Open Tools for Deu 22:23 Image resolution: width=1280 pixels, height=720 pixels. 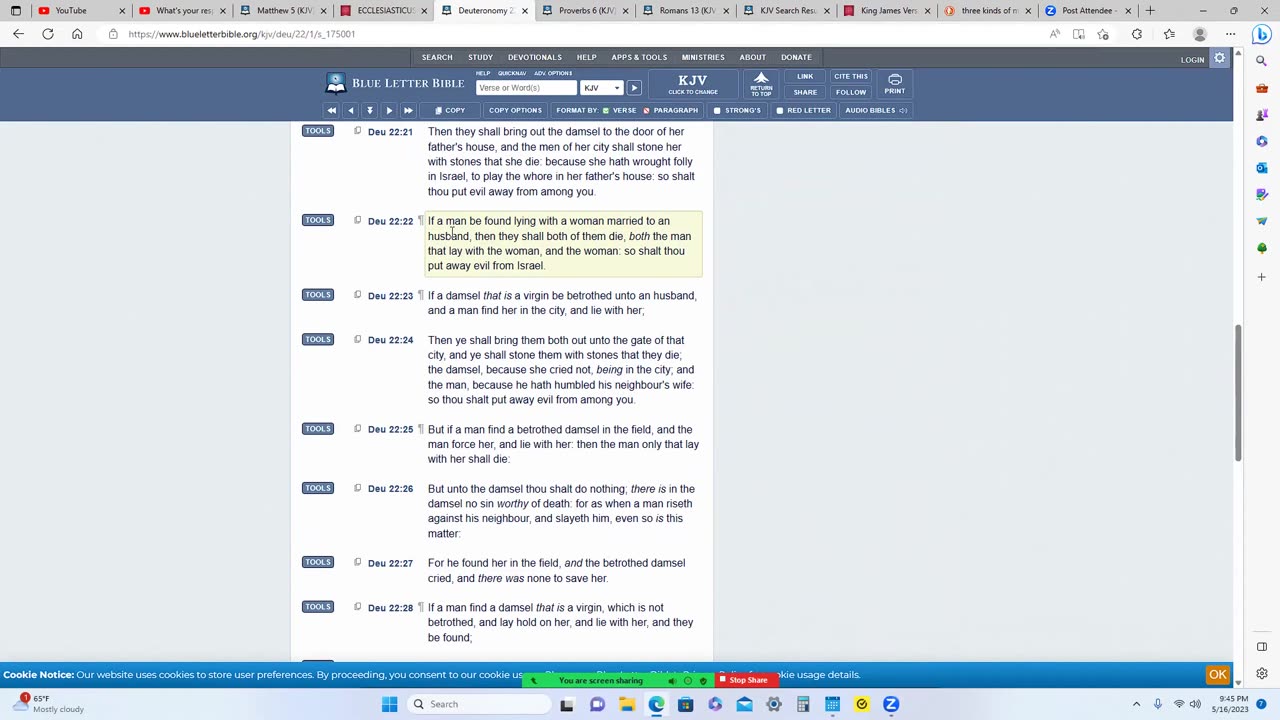[318, 295]
